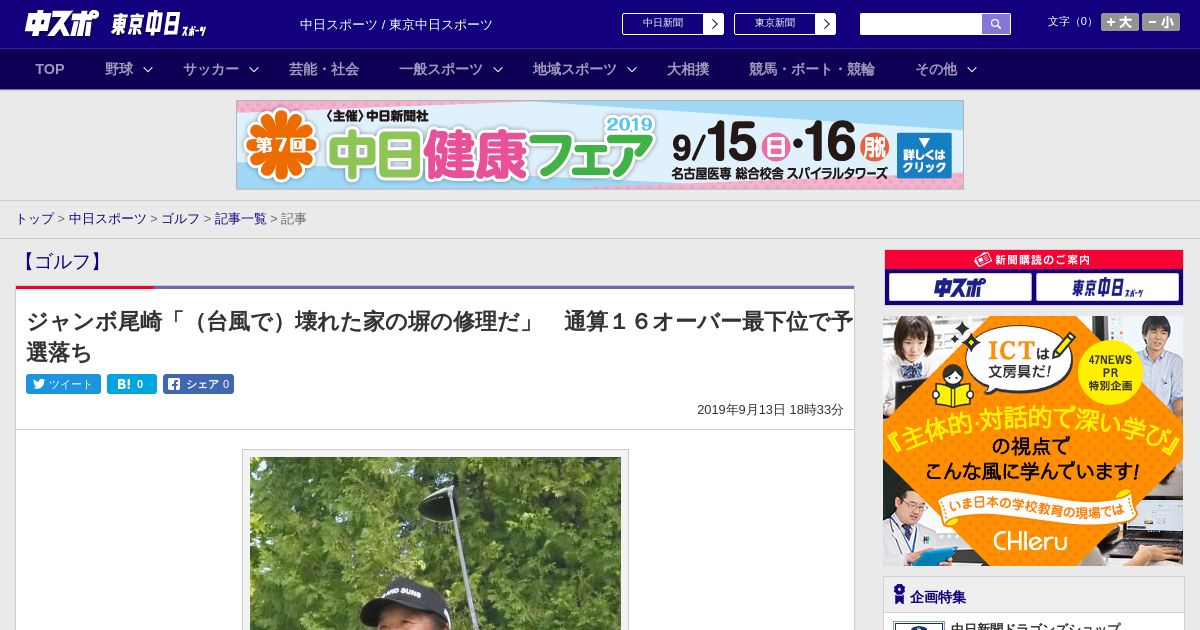Go to TOP in the navigation bar
The image size is (1200, 630).
50,69
